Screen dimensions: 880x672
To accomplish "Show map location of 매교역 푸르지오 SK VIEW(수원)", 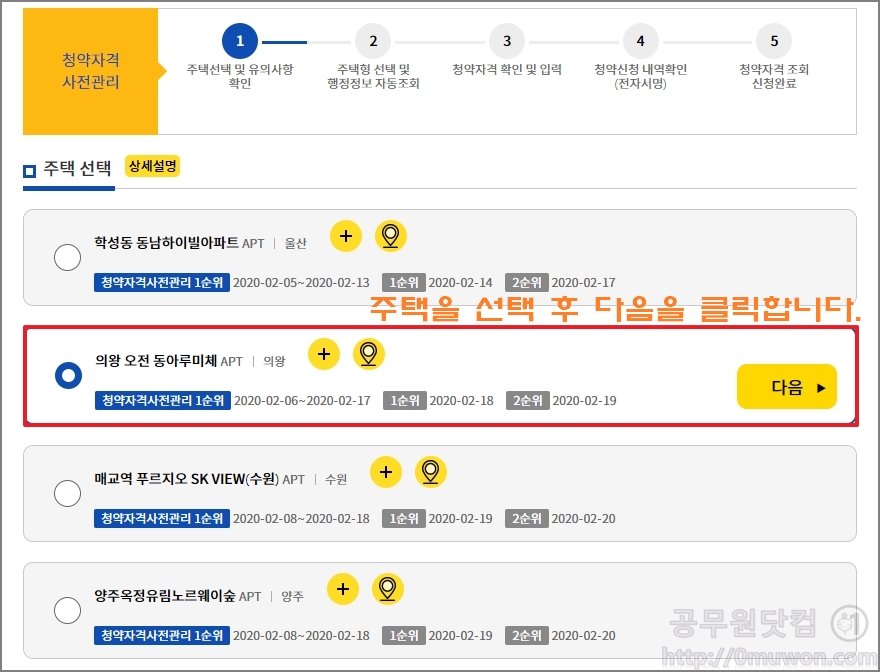I will [x=430, y=472].
